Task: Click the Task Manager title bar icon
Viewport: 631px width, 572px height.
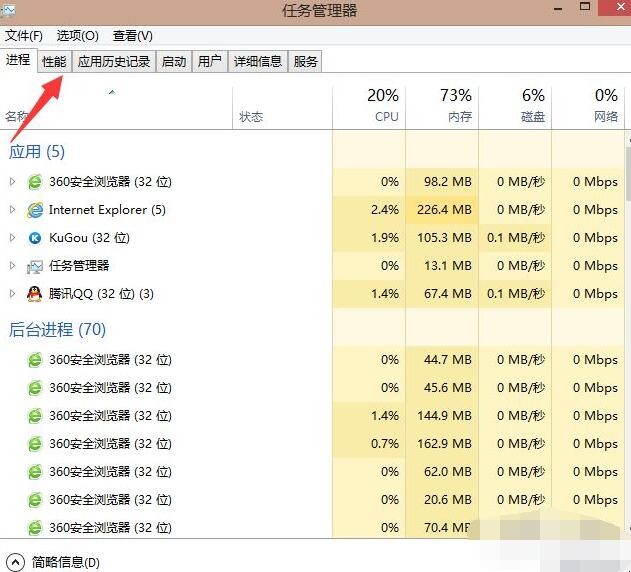Action: point(7,10)
